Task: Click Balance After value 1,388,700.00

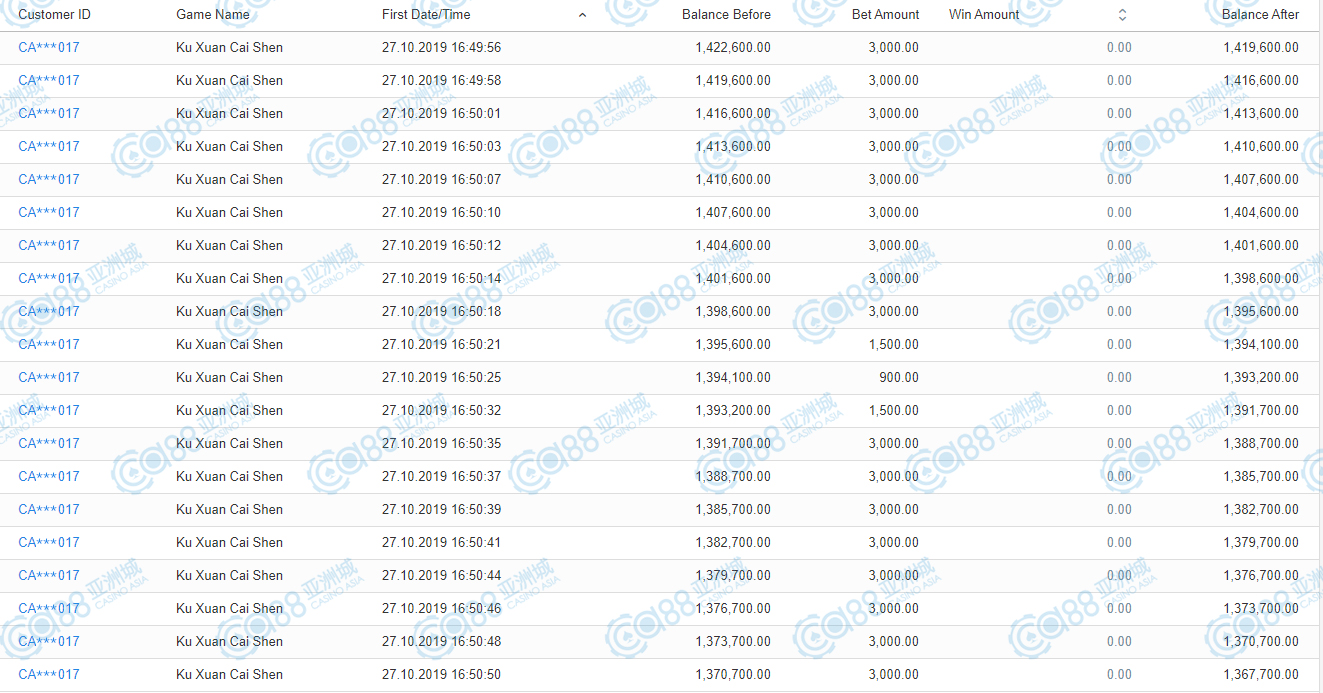Action: point(1261,444)
